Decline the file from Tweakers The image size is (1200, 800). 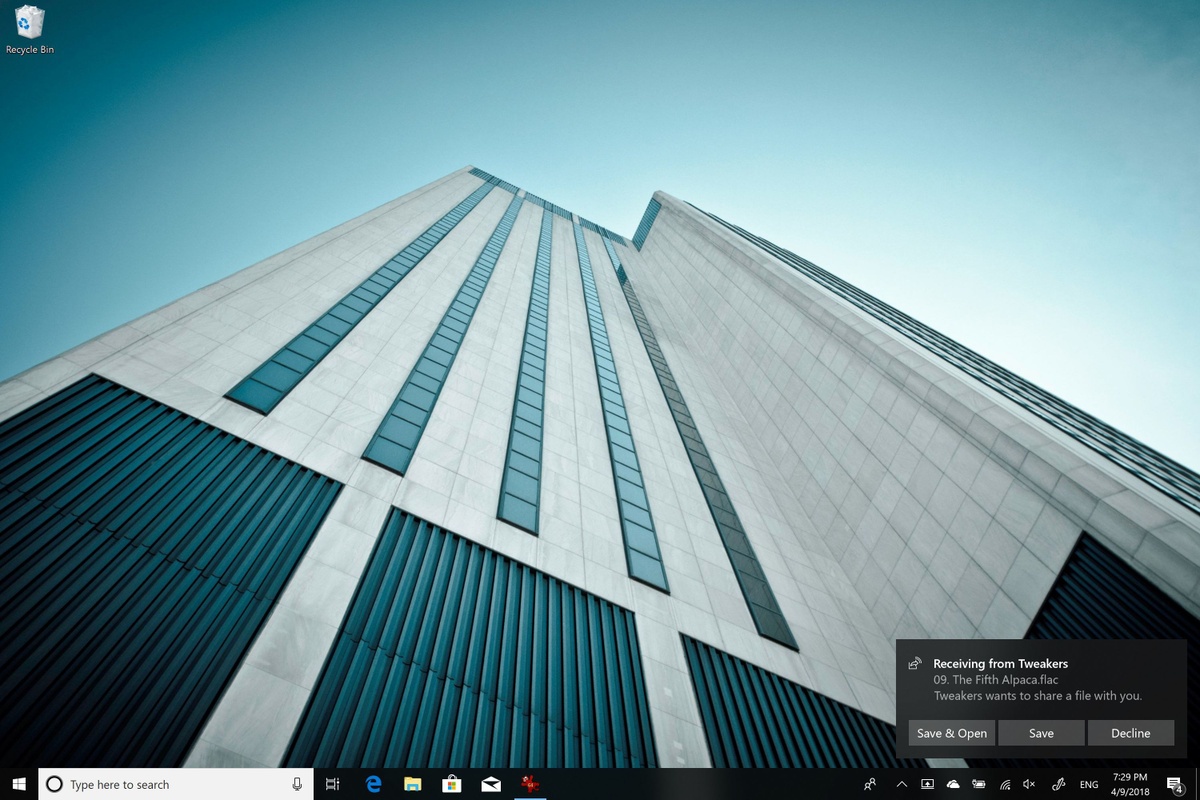[1131, 733]
